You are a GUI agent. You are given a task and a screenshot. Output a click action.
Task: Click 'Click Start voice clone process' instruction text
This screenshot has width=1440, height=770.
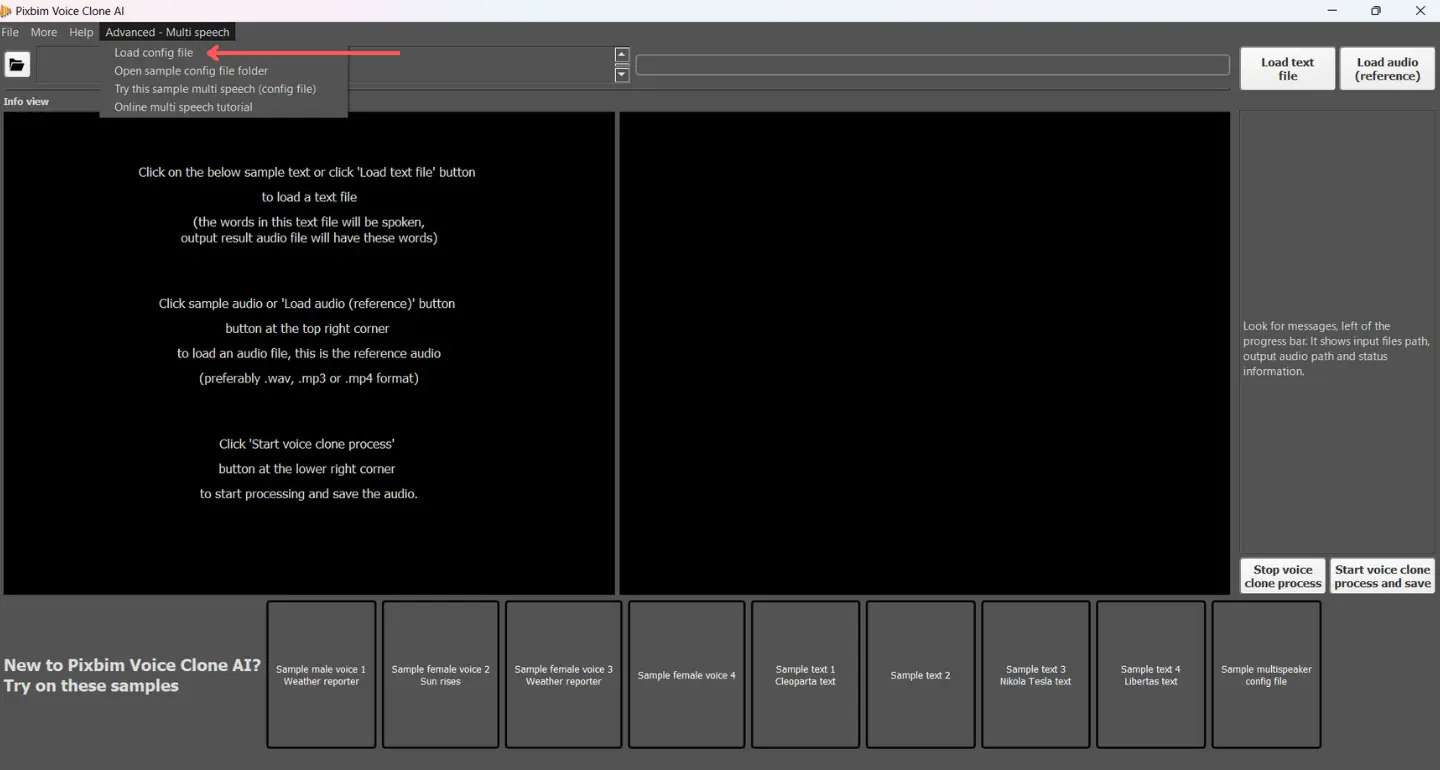(x=308, y=444)
